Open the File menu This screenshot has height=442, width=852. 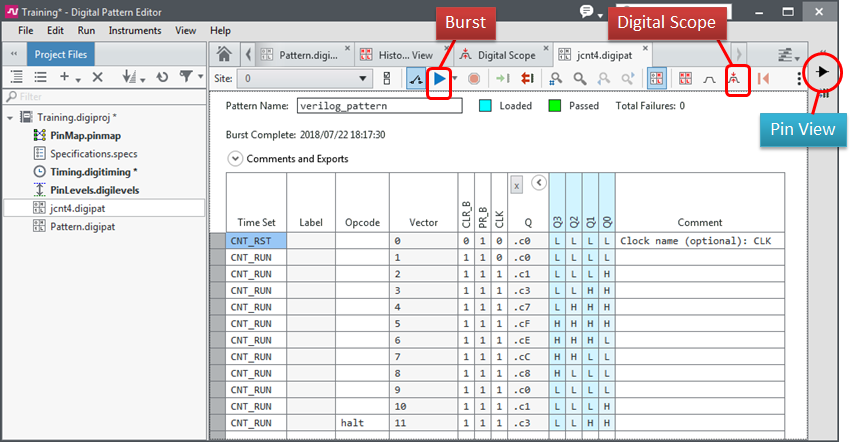(26, 30)
